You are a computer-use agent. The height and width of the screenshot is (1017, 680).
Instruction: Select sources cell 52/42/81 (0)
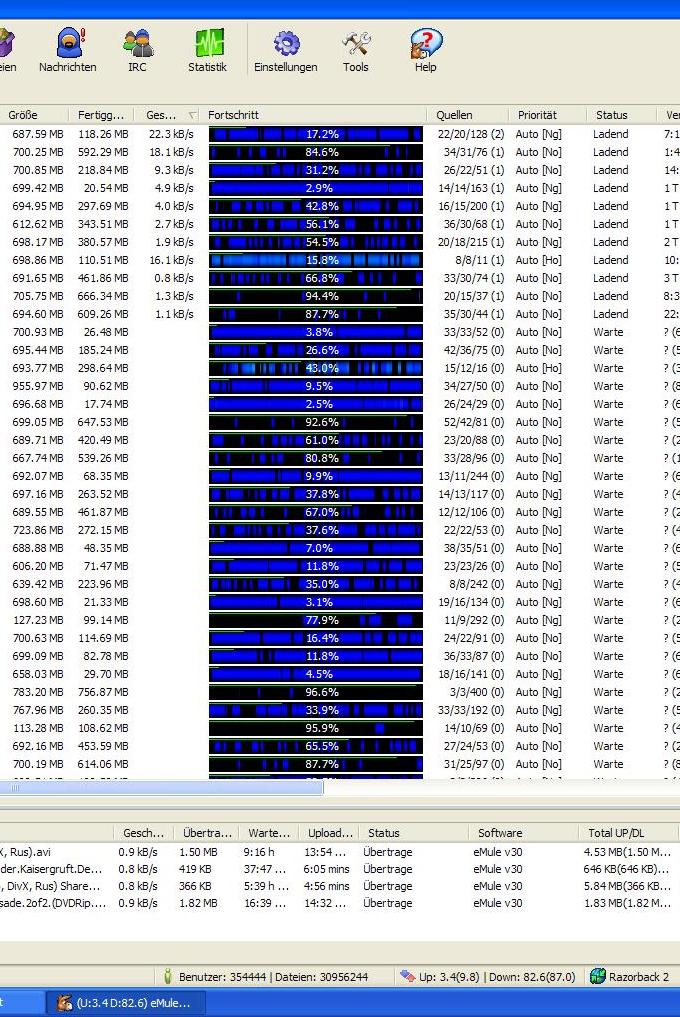pyautogui.click(x=470, y=422)
